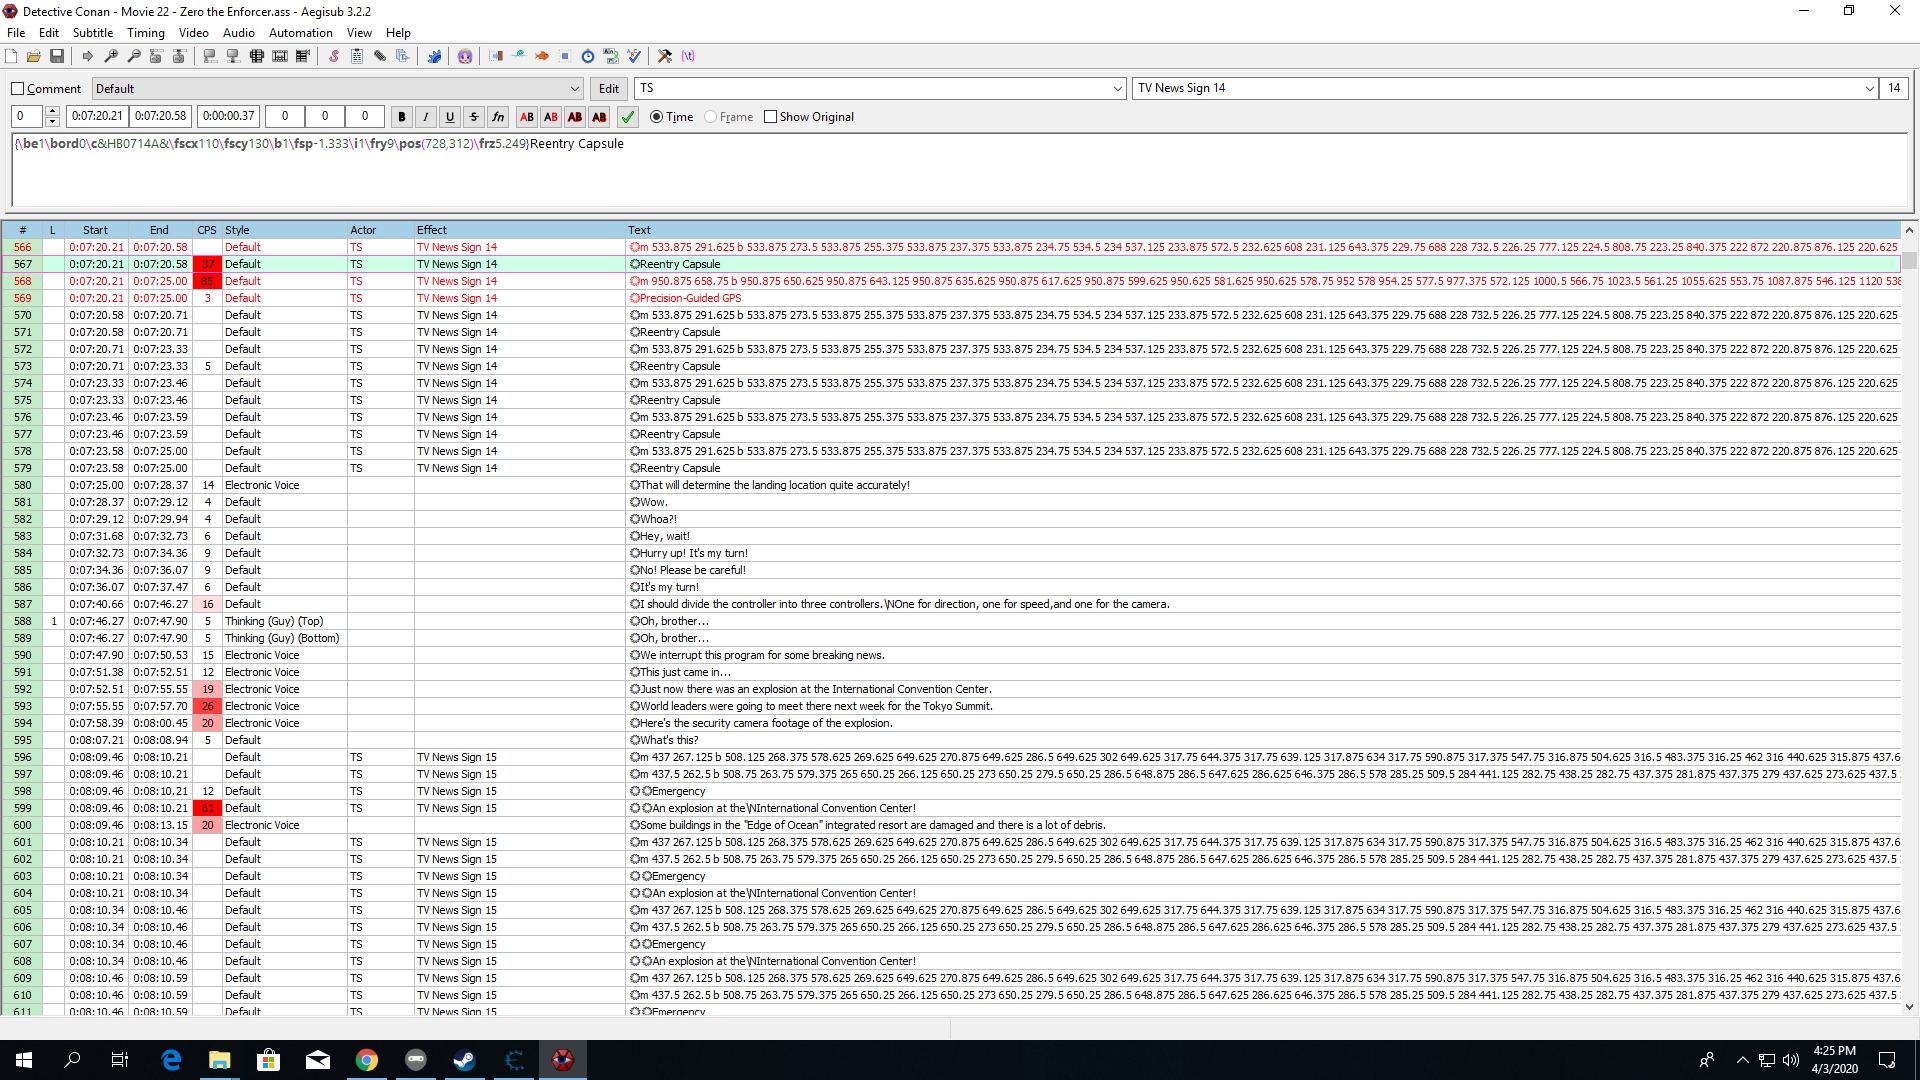Apply strikeout formatting to the line
1920x1080 pixels.
pyautogui.click(x=474, y=117)
